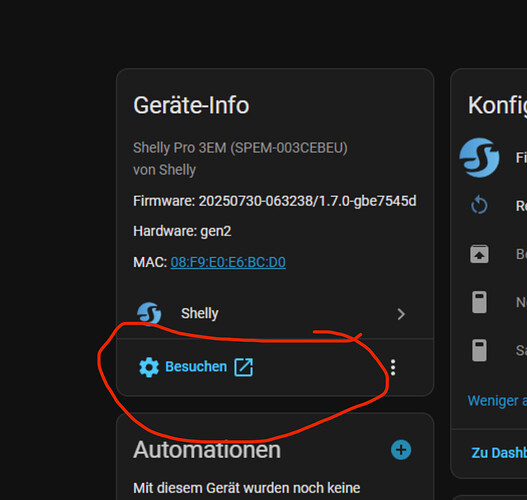Click the Geräte-Info card title
Screen dimensions: 527x500
tap(191, 105)
